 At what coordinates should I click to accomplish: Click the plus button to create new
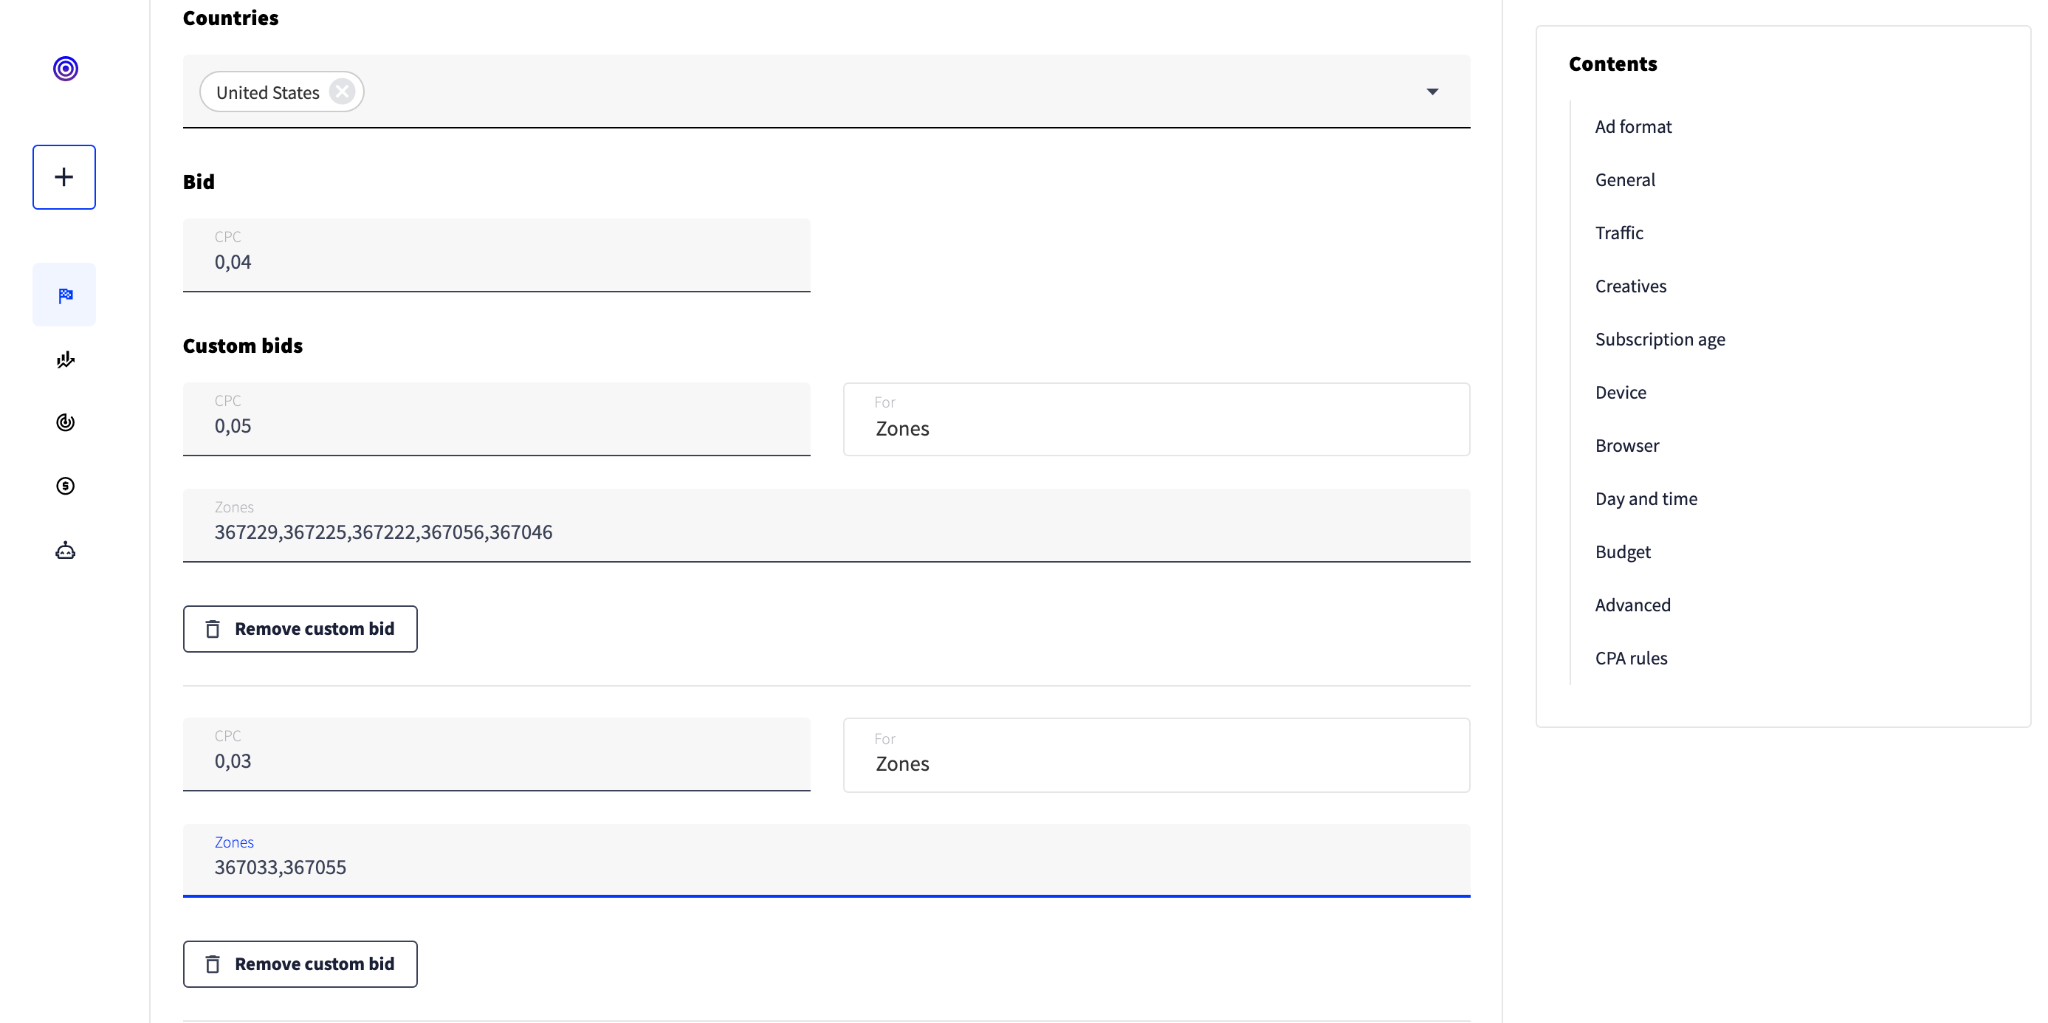coord(64,177)
